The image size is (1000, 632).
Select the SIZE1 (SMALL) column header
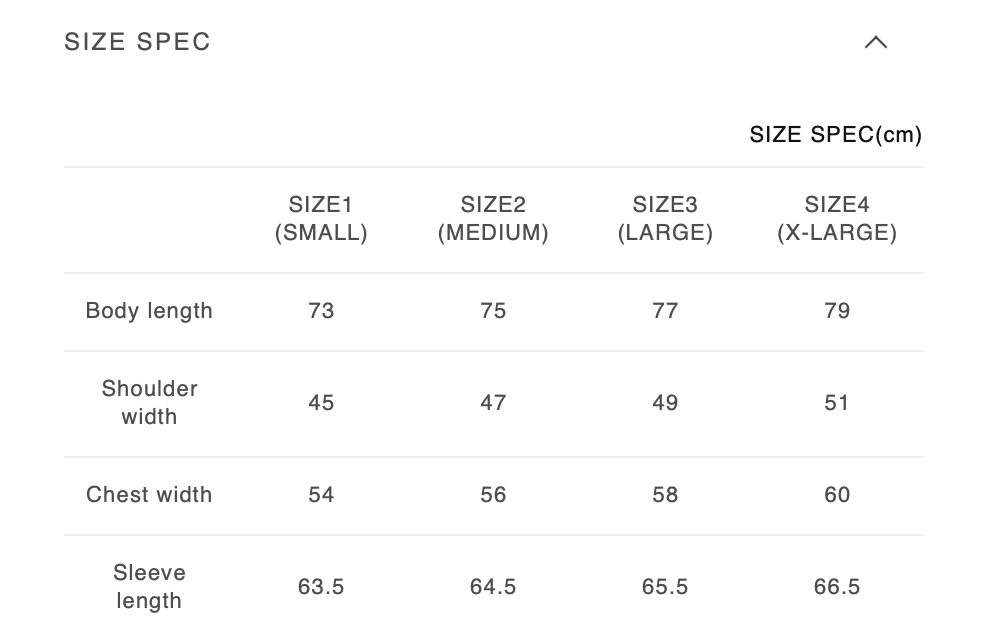click(x=321, y=219)
